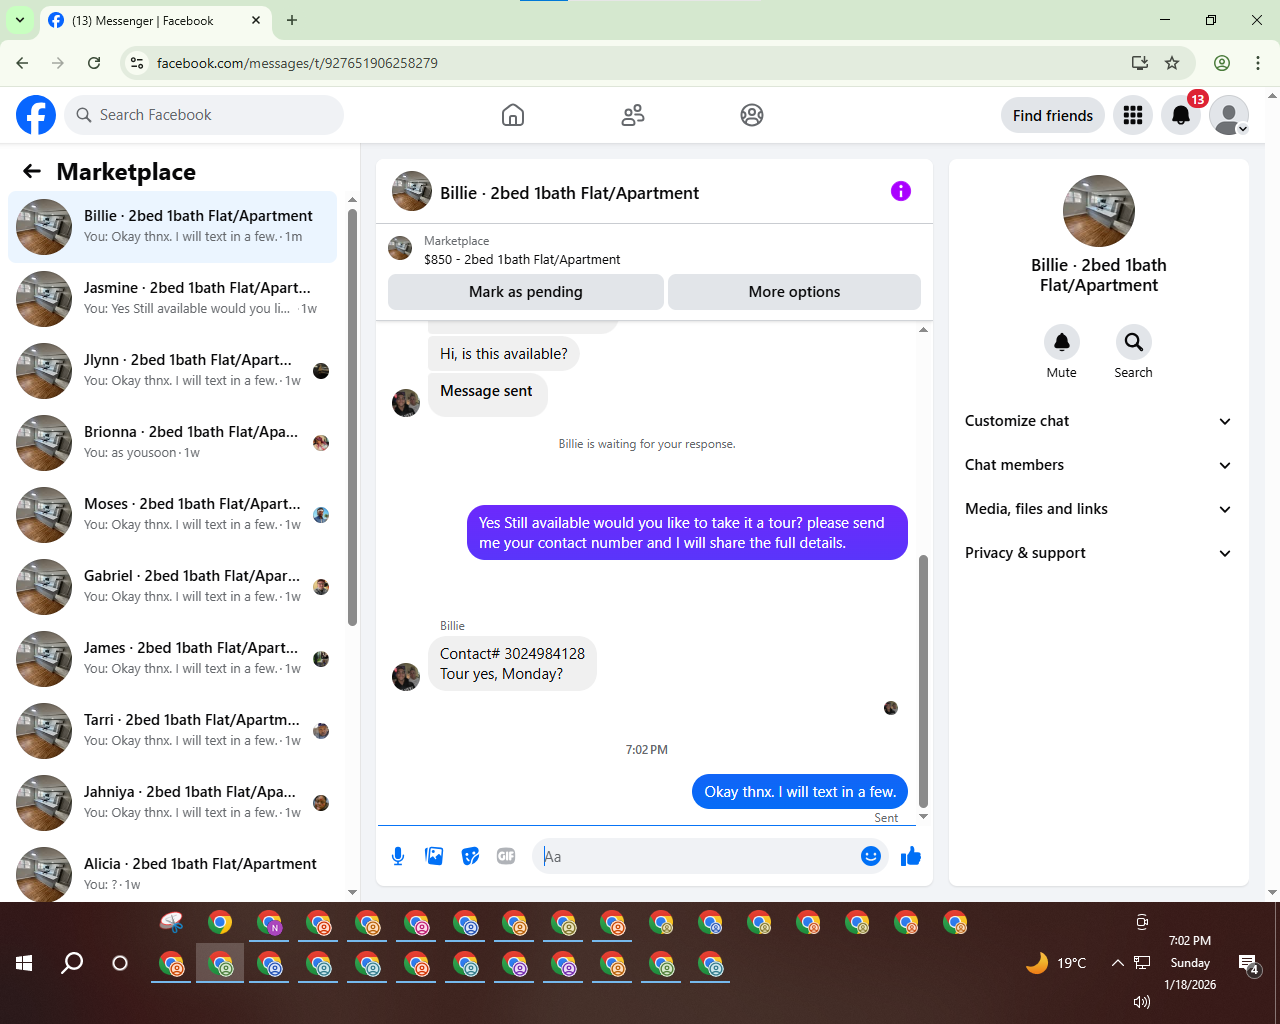Click Find friends button
Viewport: 1280px width, 1024px height.
coord(1053,115)
